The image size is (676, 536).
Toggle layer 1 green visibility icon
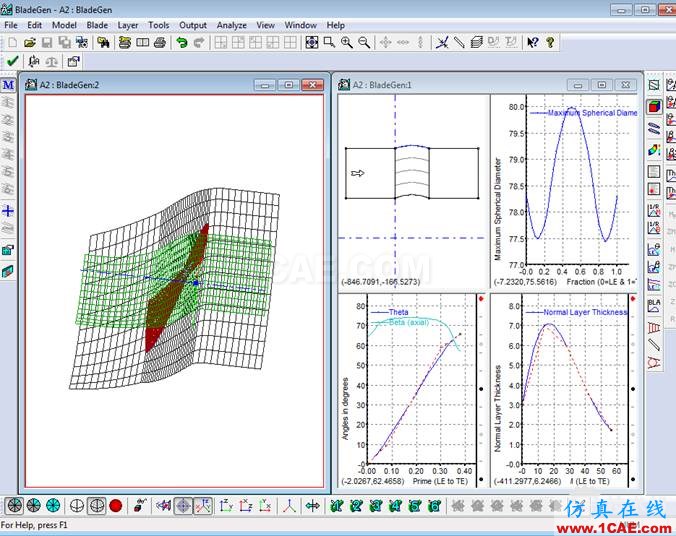click(x=336, y=505)
